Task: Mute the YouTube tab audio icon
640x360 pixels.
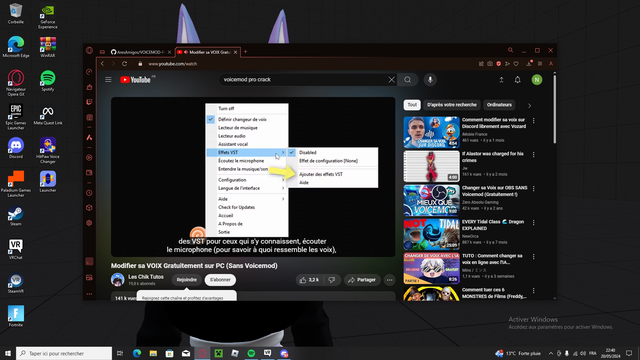Action: (x=186, y=52)
